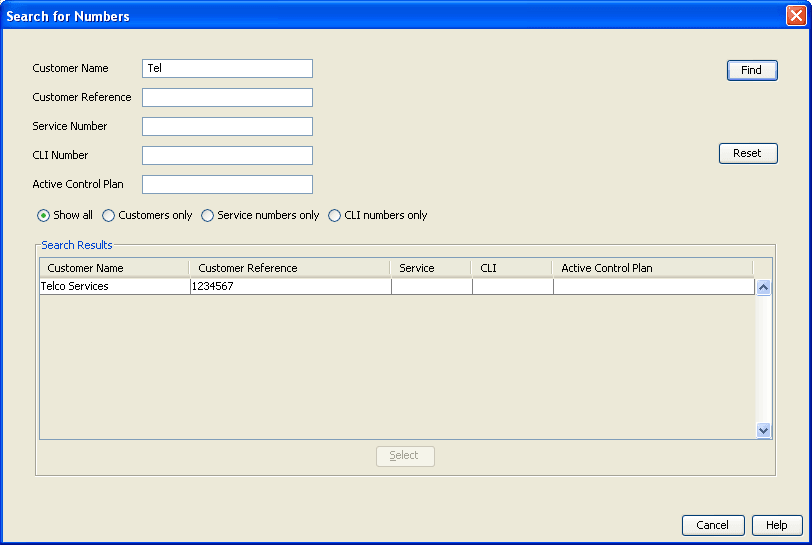Choose CLI numbers only radio option

(x=378, y=216)
